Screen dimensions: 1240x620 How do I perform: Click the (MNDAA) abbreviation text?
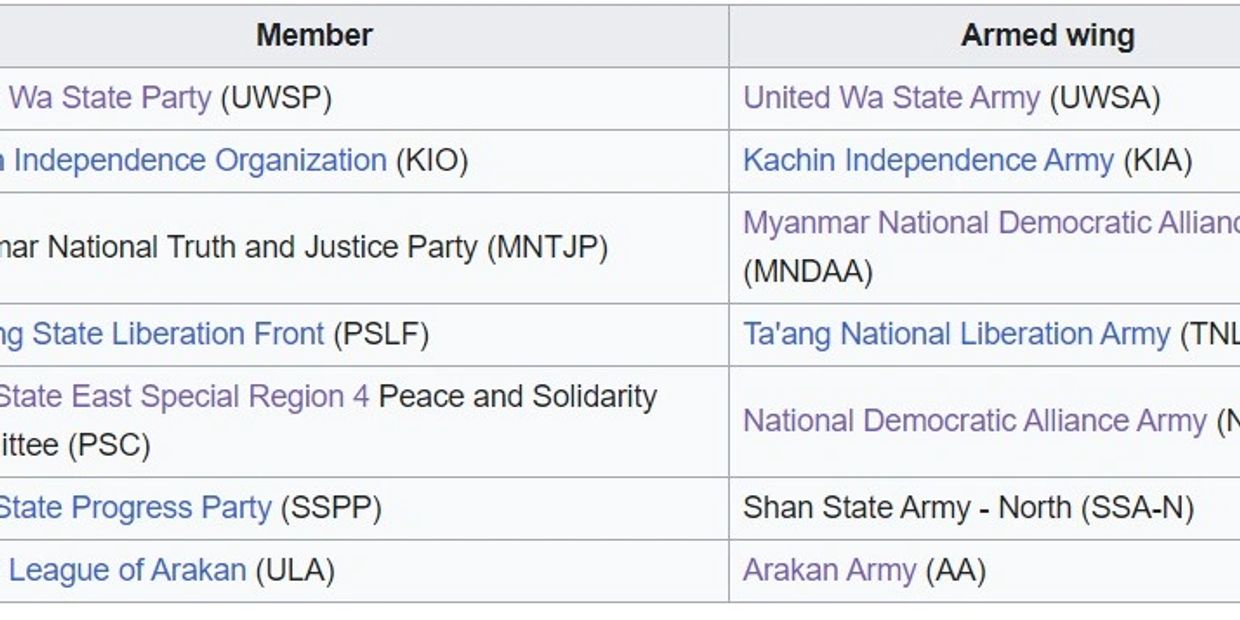coord(808,272)
